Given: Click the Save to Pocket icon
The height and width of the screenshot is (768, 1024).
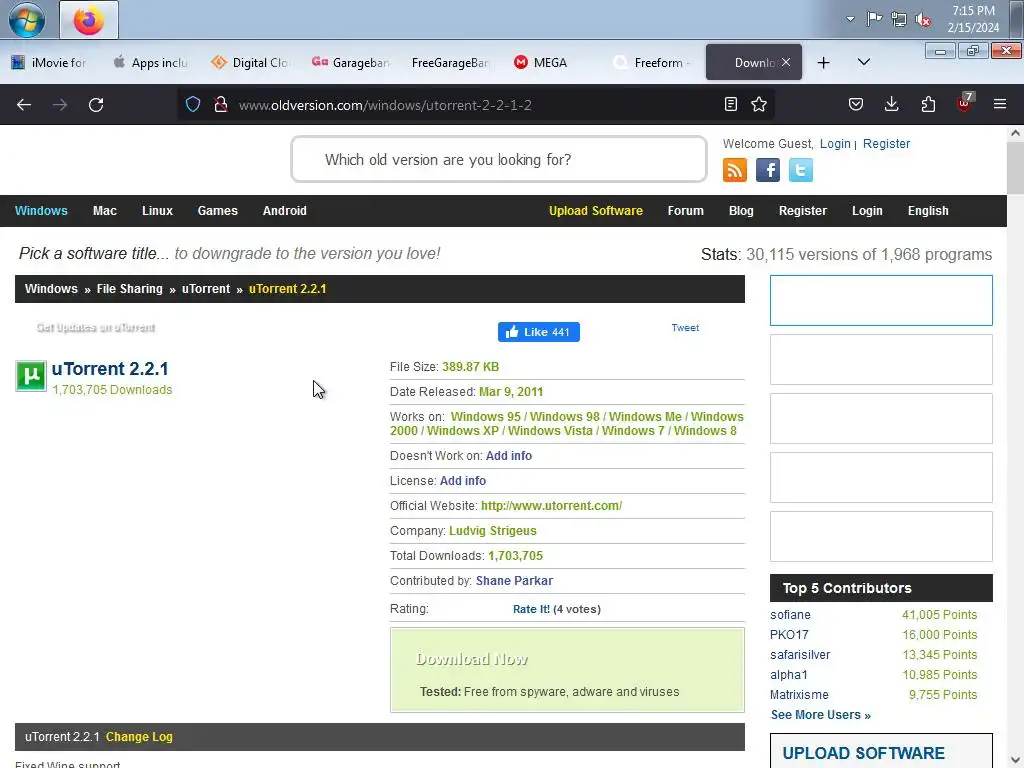Looking at the screenshot, I should pos(856,104).
